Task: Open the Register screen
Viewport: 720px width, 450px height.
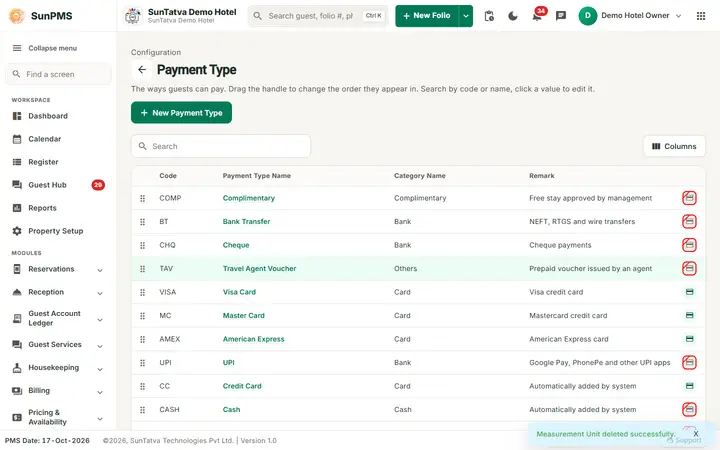Action: pos(43,162)
